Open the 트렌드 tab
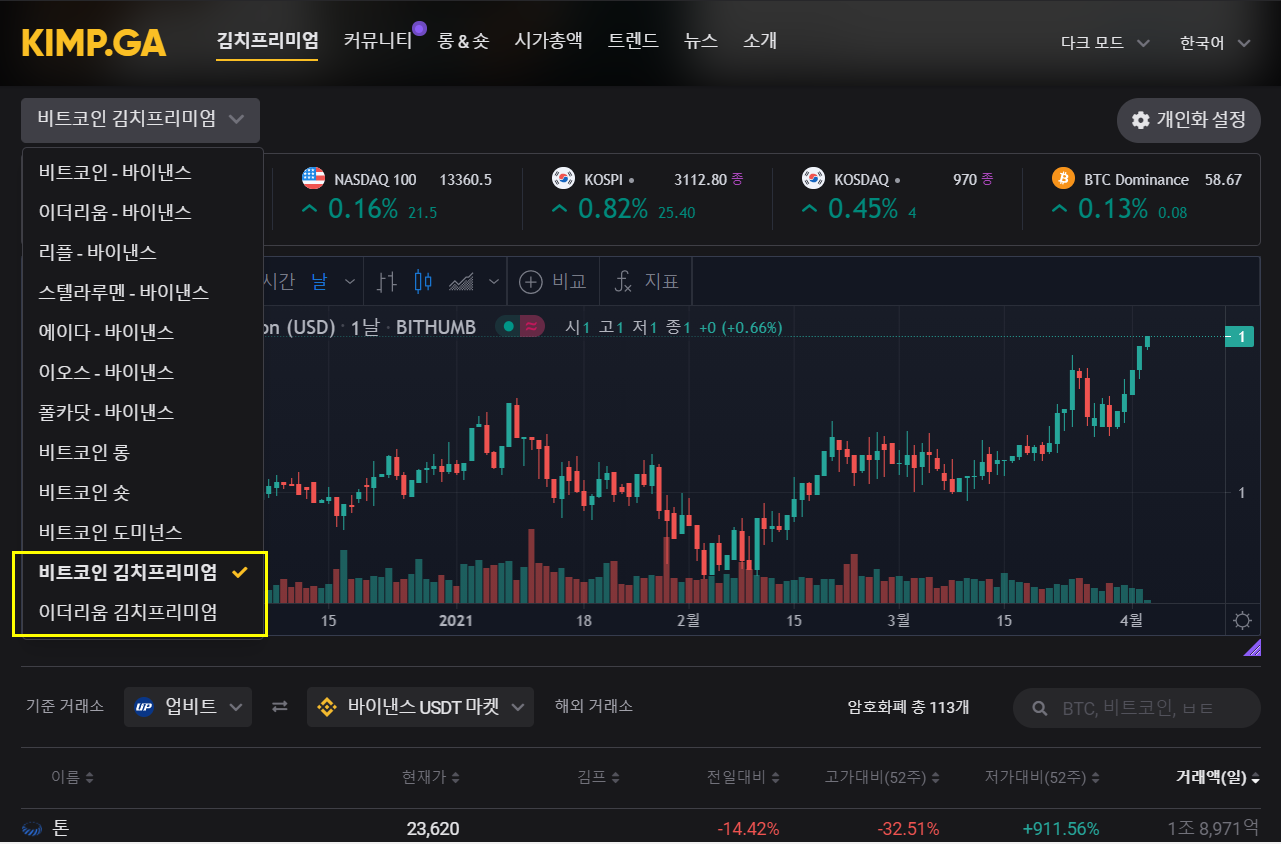This screenshot has width=1281, height=844. (x=633, y=41)
